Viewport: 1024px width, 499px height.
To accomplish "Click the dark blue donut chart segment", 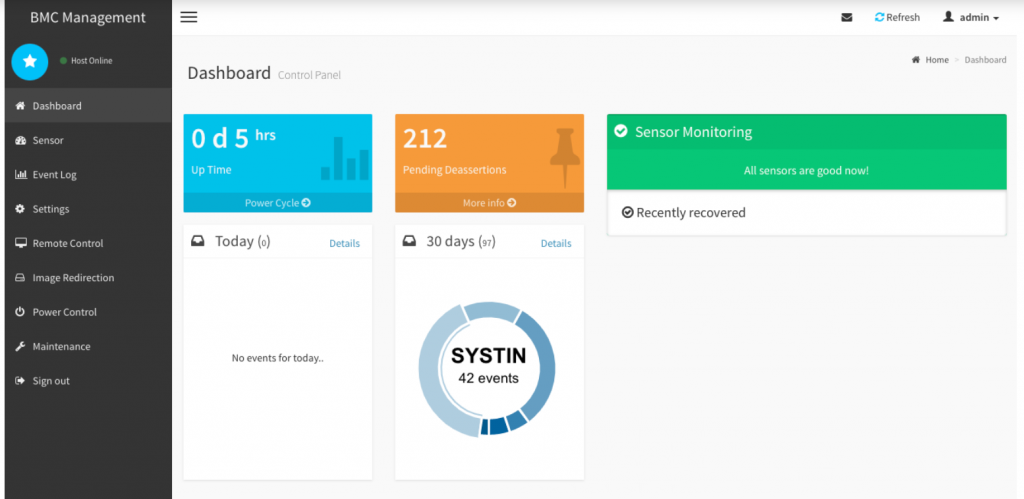I will pos(494,427).
